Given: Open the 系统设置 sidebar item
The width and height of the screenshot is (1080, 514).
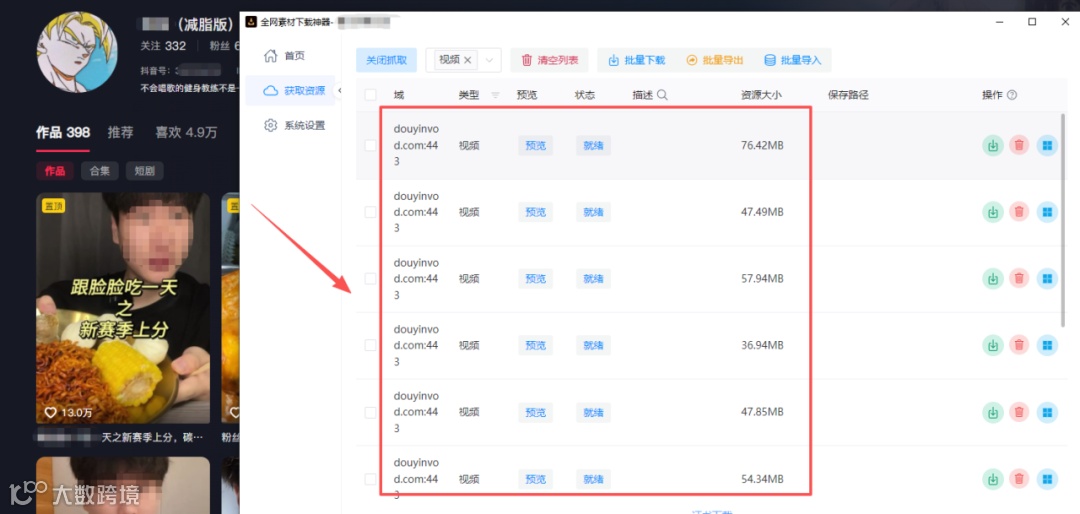Looking at the screenshot, I should (x=290, y=125).
